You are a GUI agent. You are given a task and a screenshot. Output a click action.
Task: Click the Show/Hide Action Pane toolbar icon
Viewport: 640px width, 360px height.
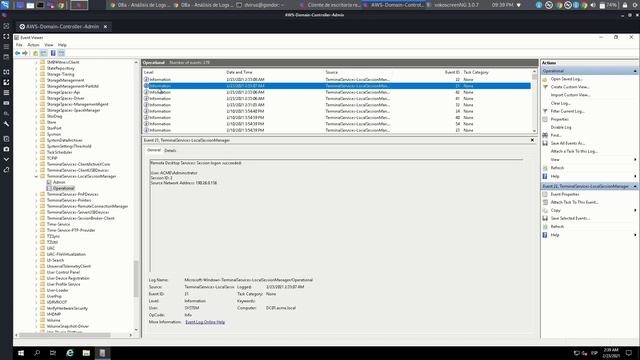coord(61,53)
